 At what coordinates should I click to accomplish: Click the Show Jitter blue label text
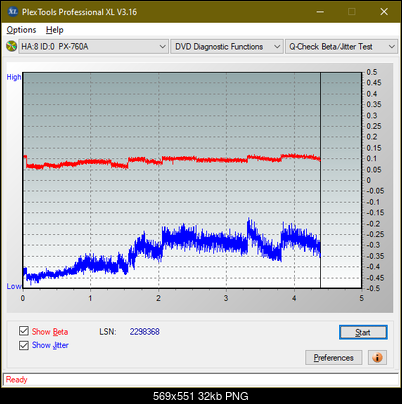50,345
